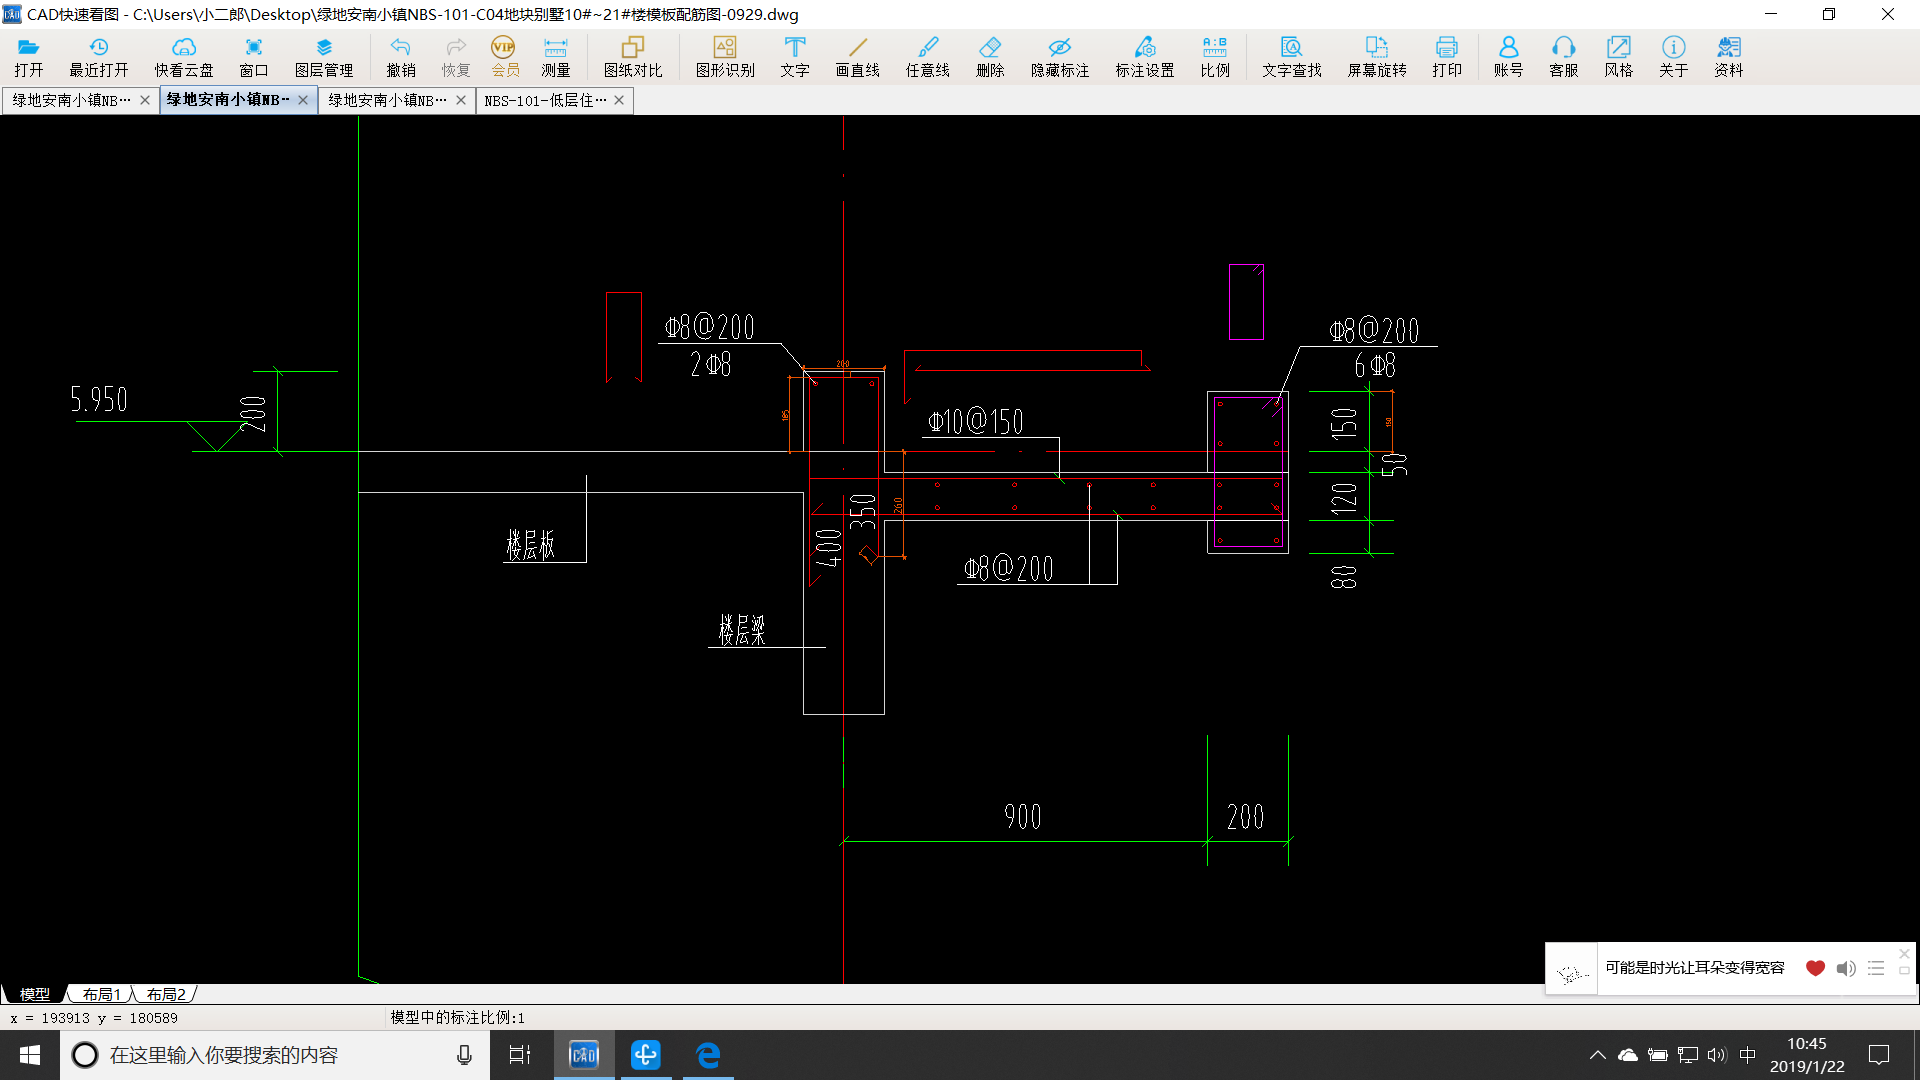
Task: Click the taskbar microphone icon
Action: (464, 1055)
